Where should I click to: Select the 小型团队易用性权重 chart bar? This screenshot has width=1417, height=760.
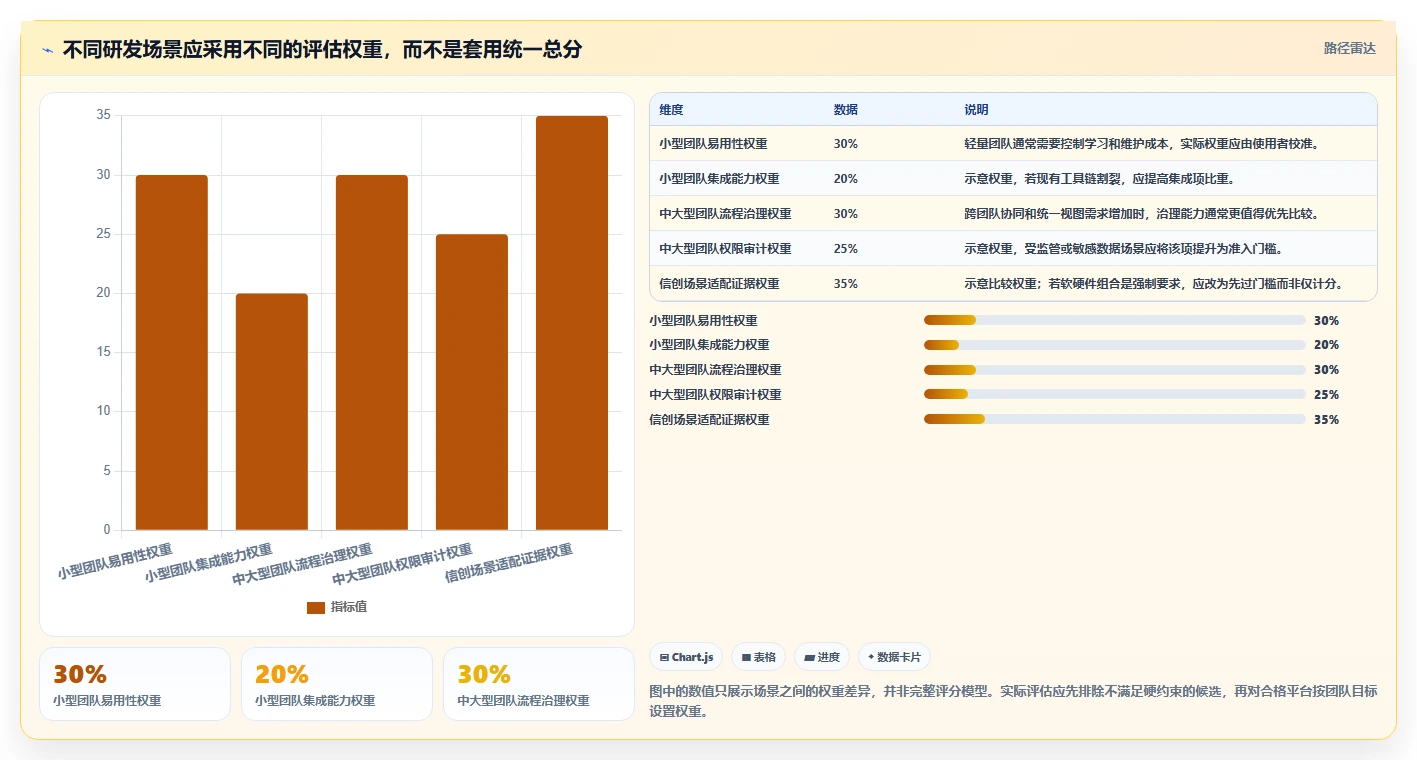pyautogui.click(x=172, y=352)
